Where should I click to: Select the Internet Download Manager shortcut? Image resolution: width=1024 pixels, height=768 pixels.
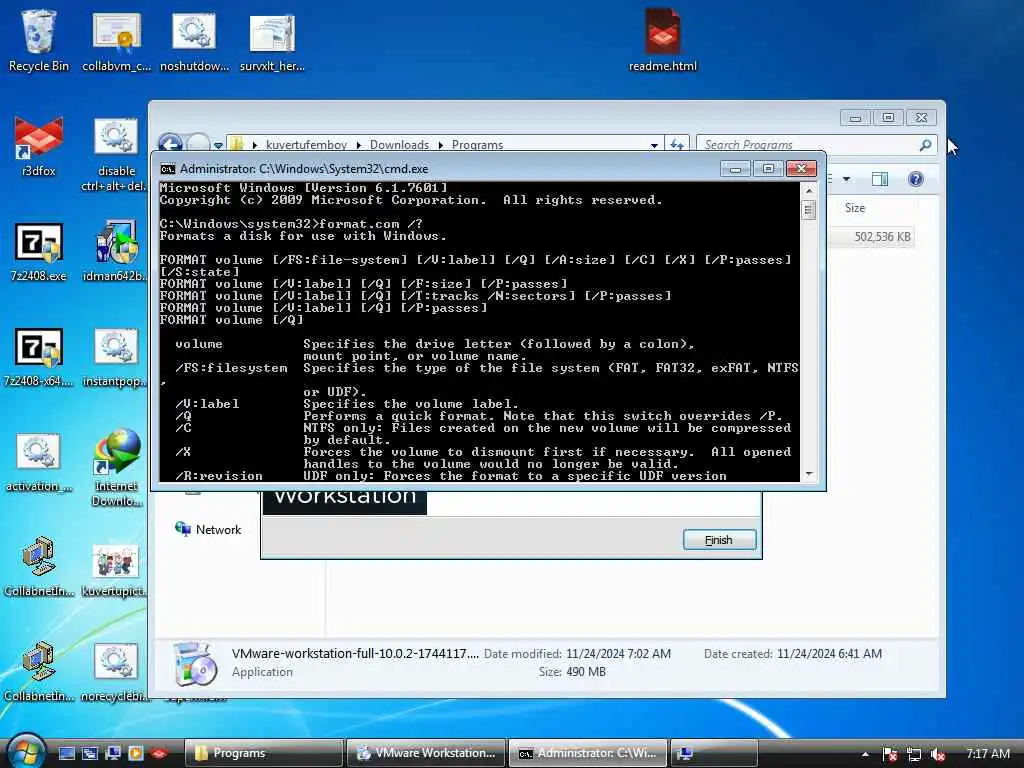click(x=116, y=468)
